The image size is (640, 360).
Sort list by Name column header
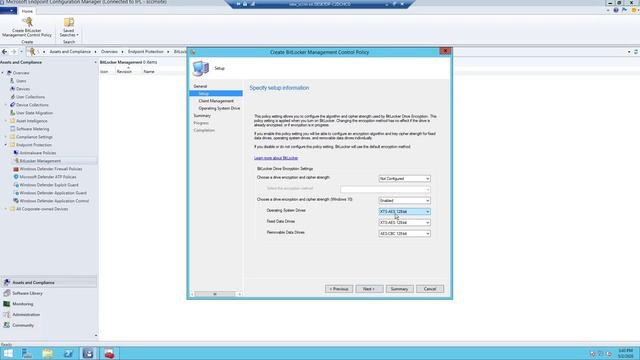(x=149, y=71)
